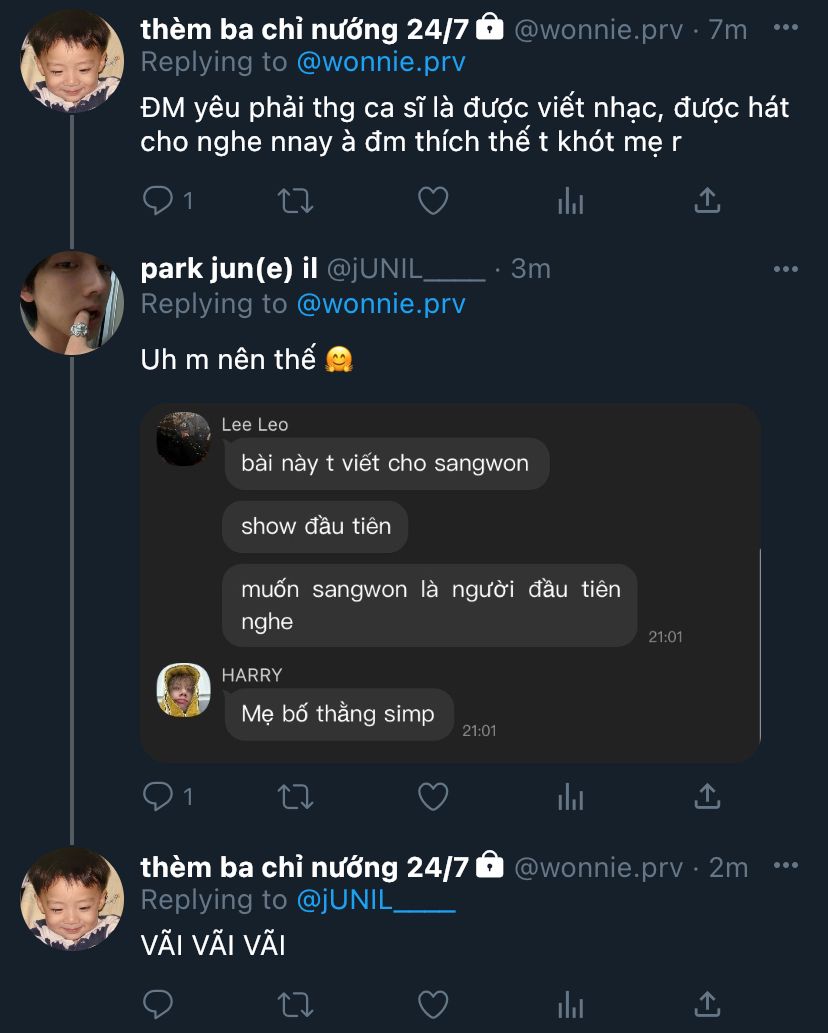Viewport: 828px width, 1033px height.
Task: View analytics of the first tweet
Action: coord(570,201)
